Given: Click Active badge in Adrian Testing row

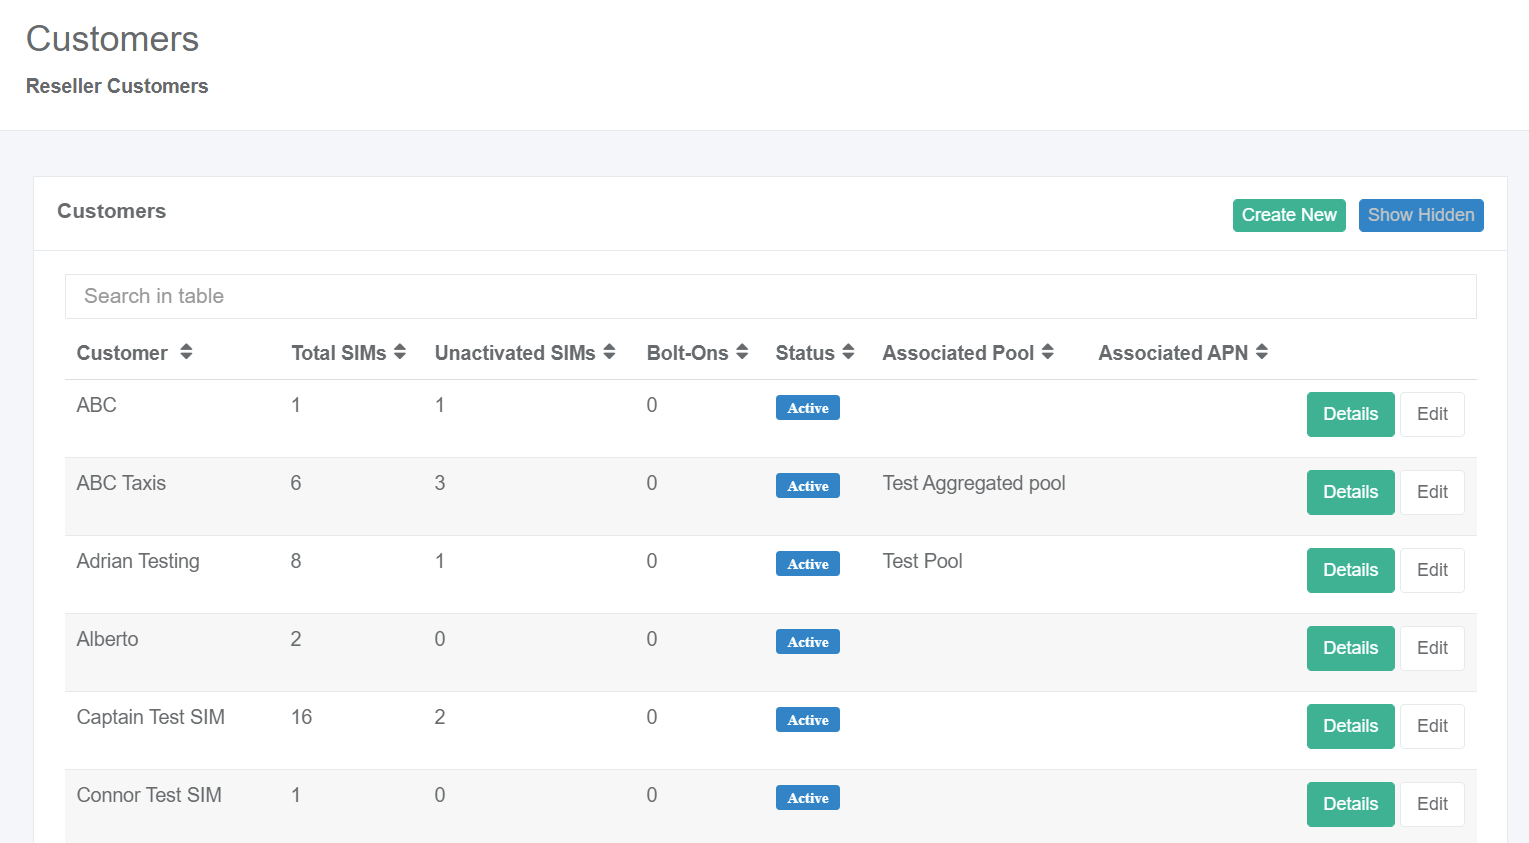Looking at the screenshot, I should point(808,564).
